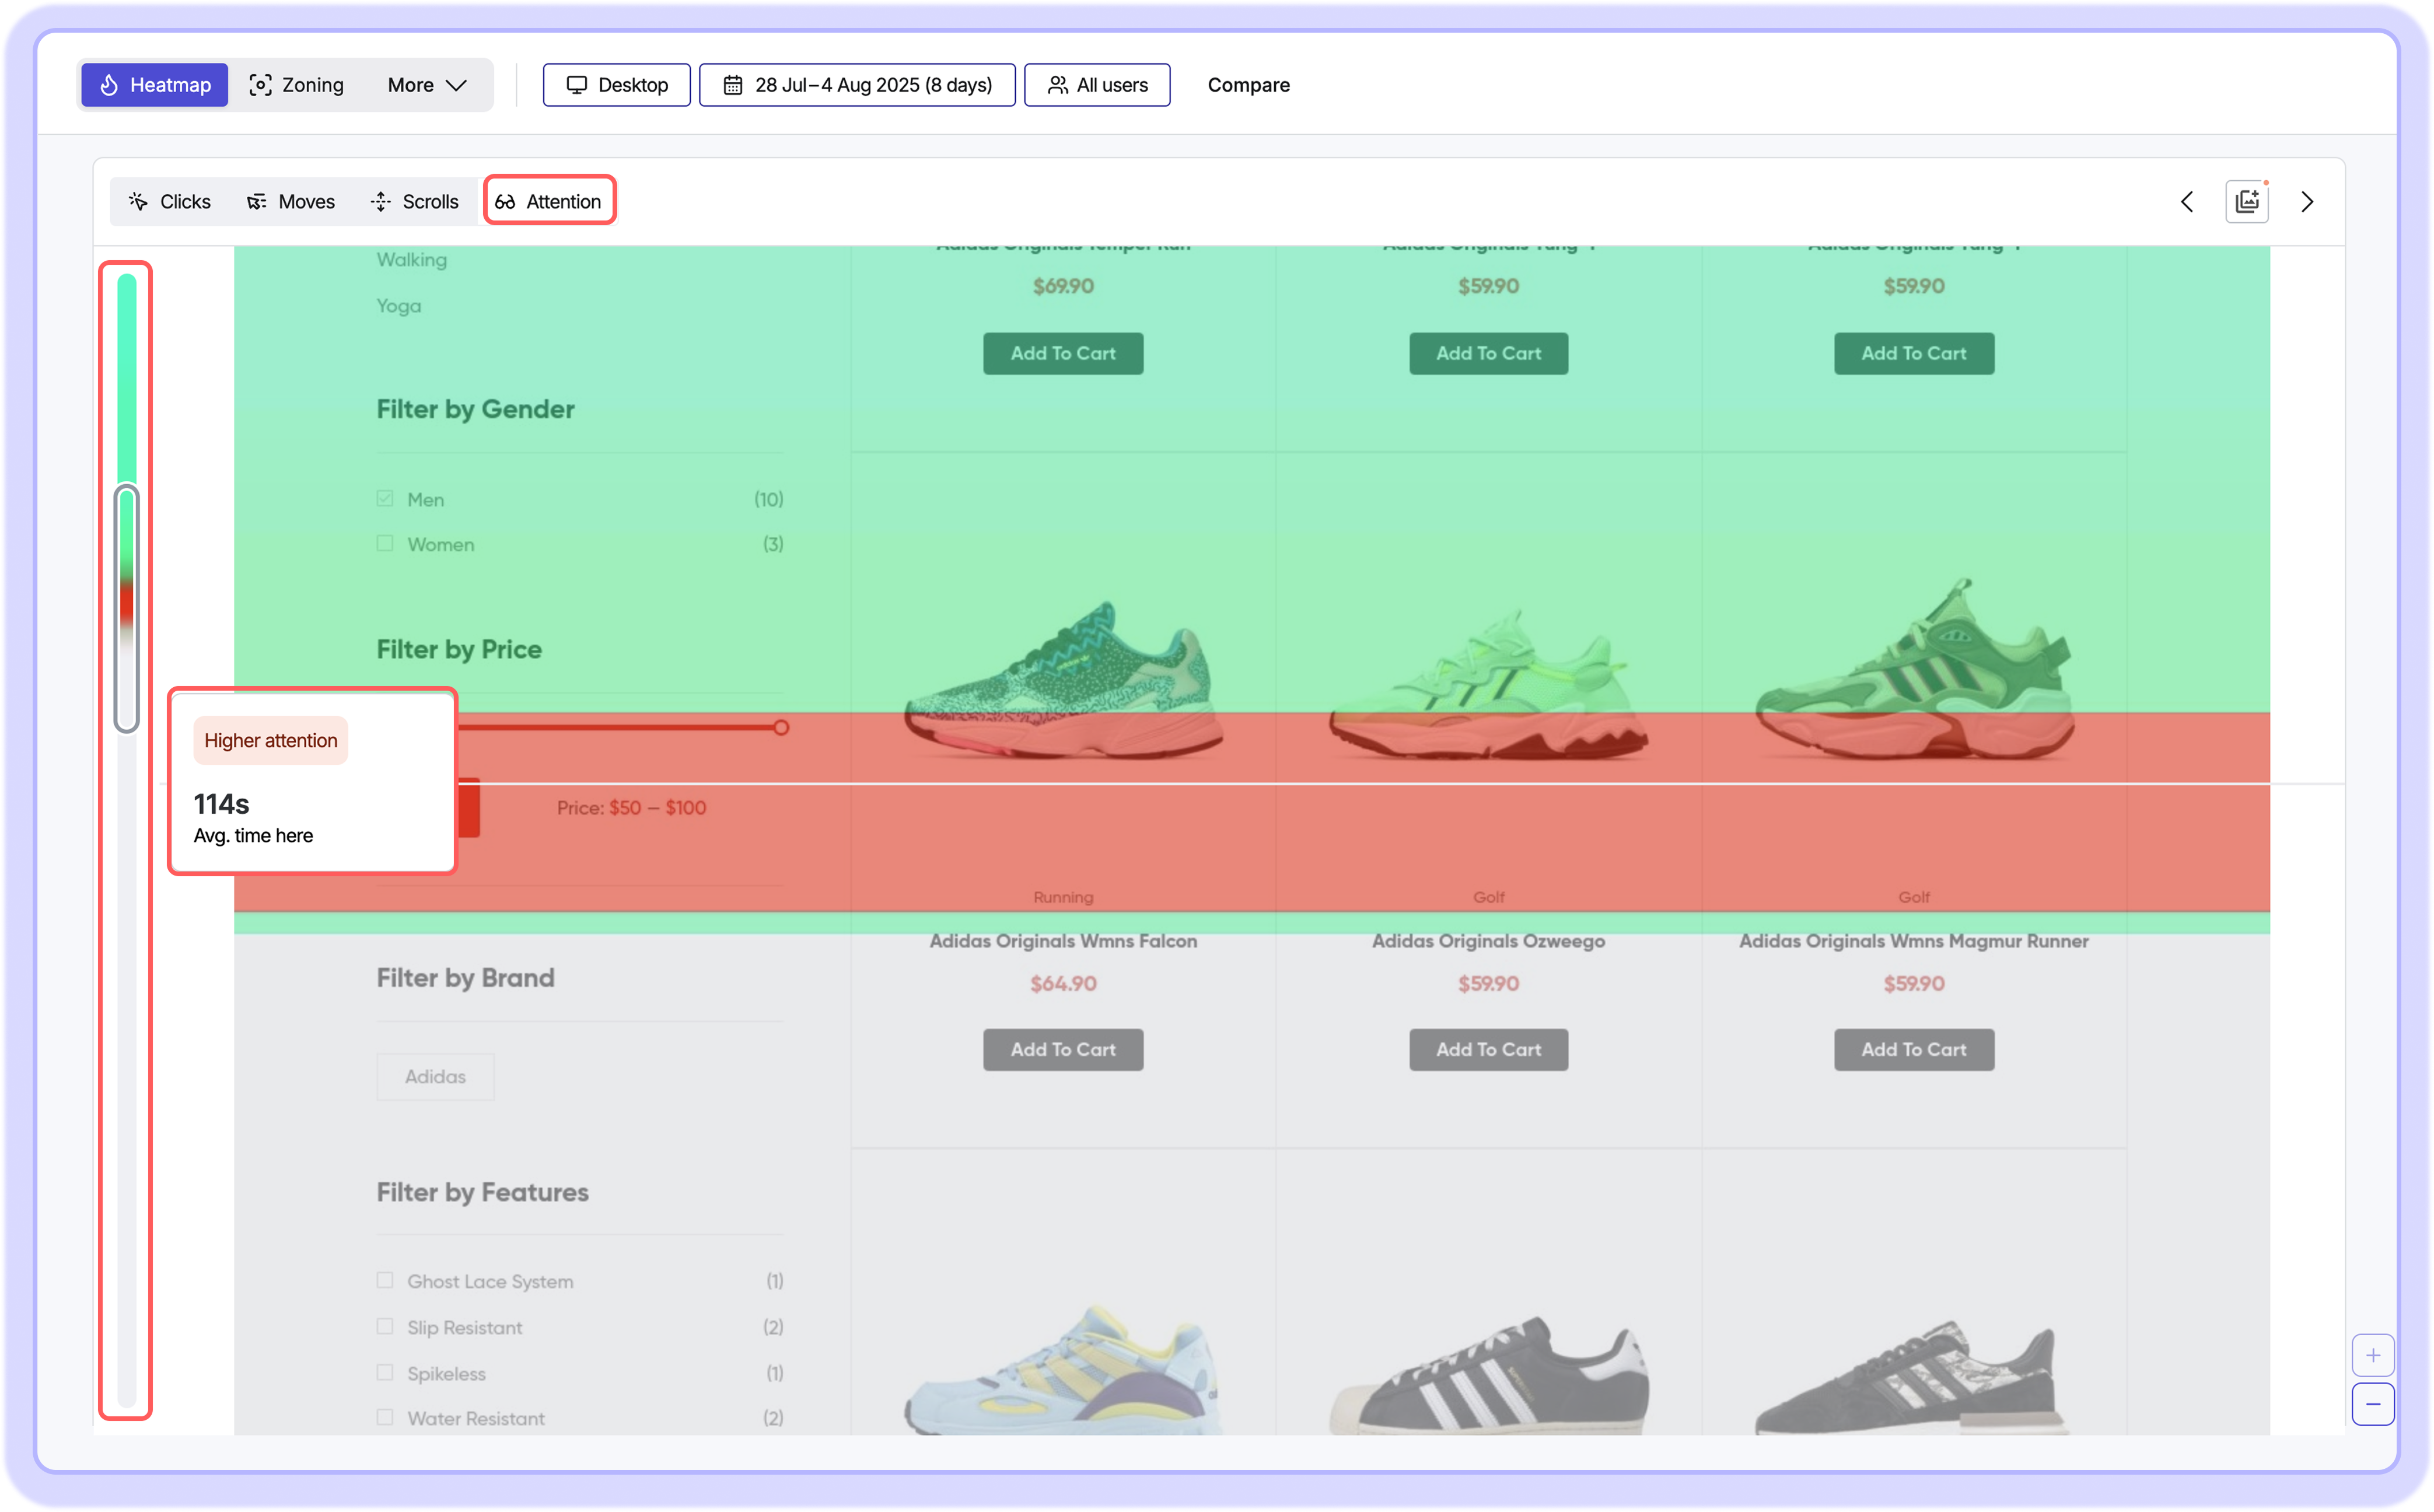Select the Walking category filter
The height and width of the screenshot is (1512, 2434).
pos(411,260)
